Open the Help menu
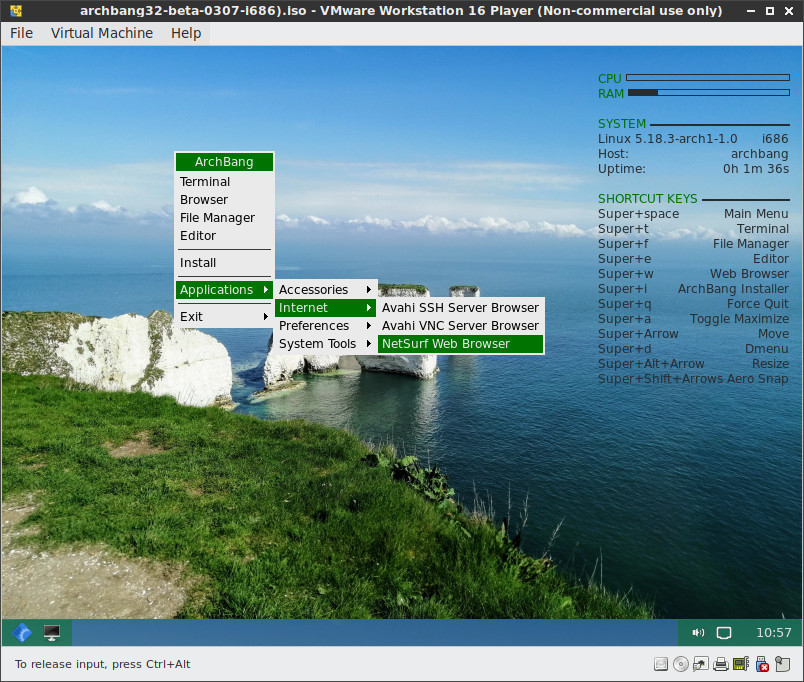 pos(186,33)
